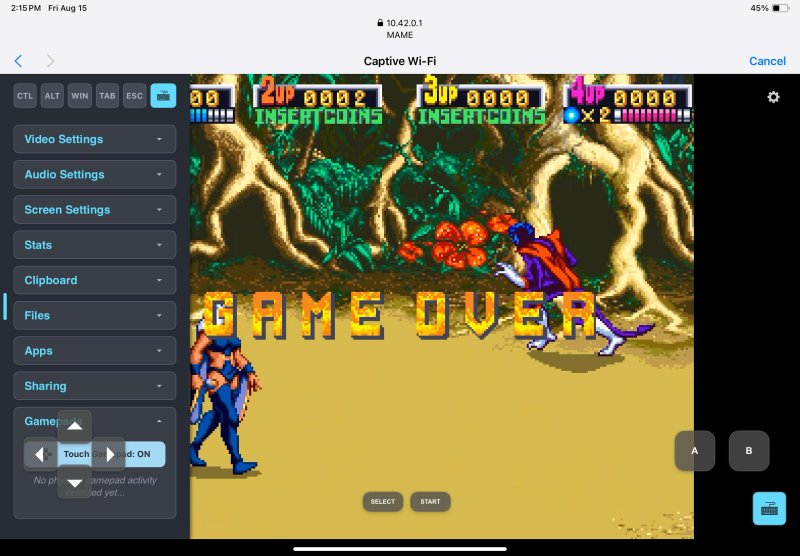Tap the START gamepad button
The height and width of the screenshot is (556, 800).
(430, 501)
